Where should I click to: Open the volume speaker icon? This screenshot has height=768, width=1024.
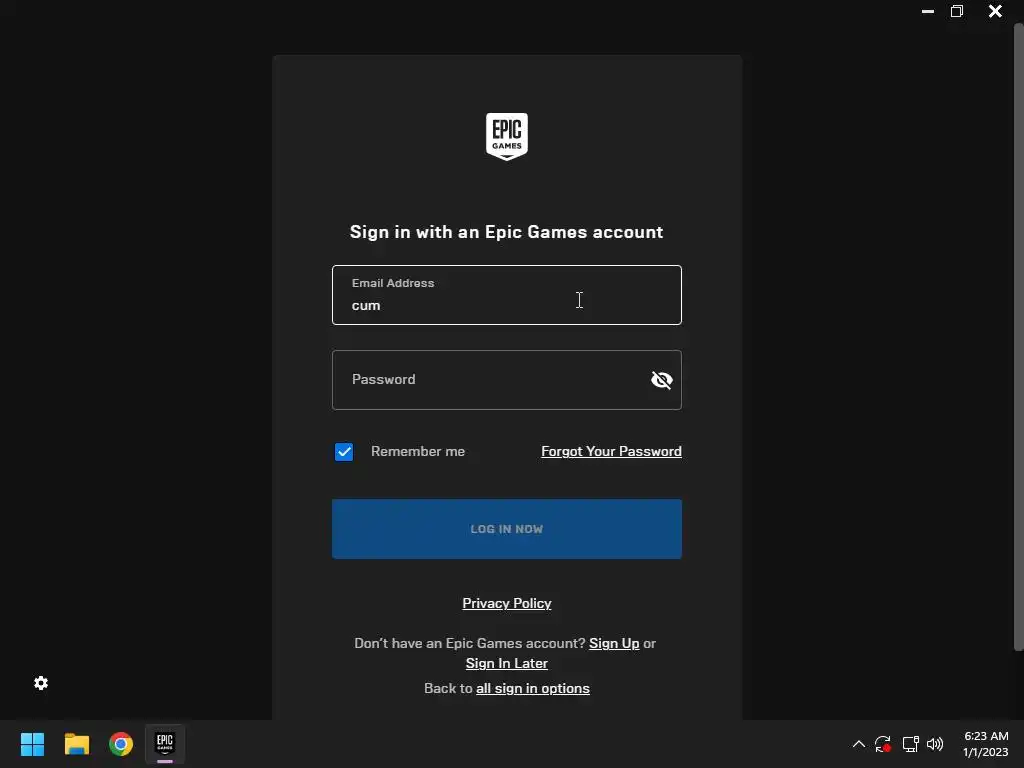coord(935,744)
